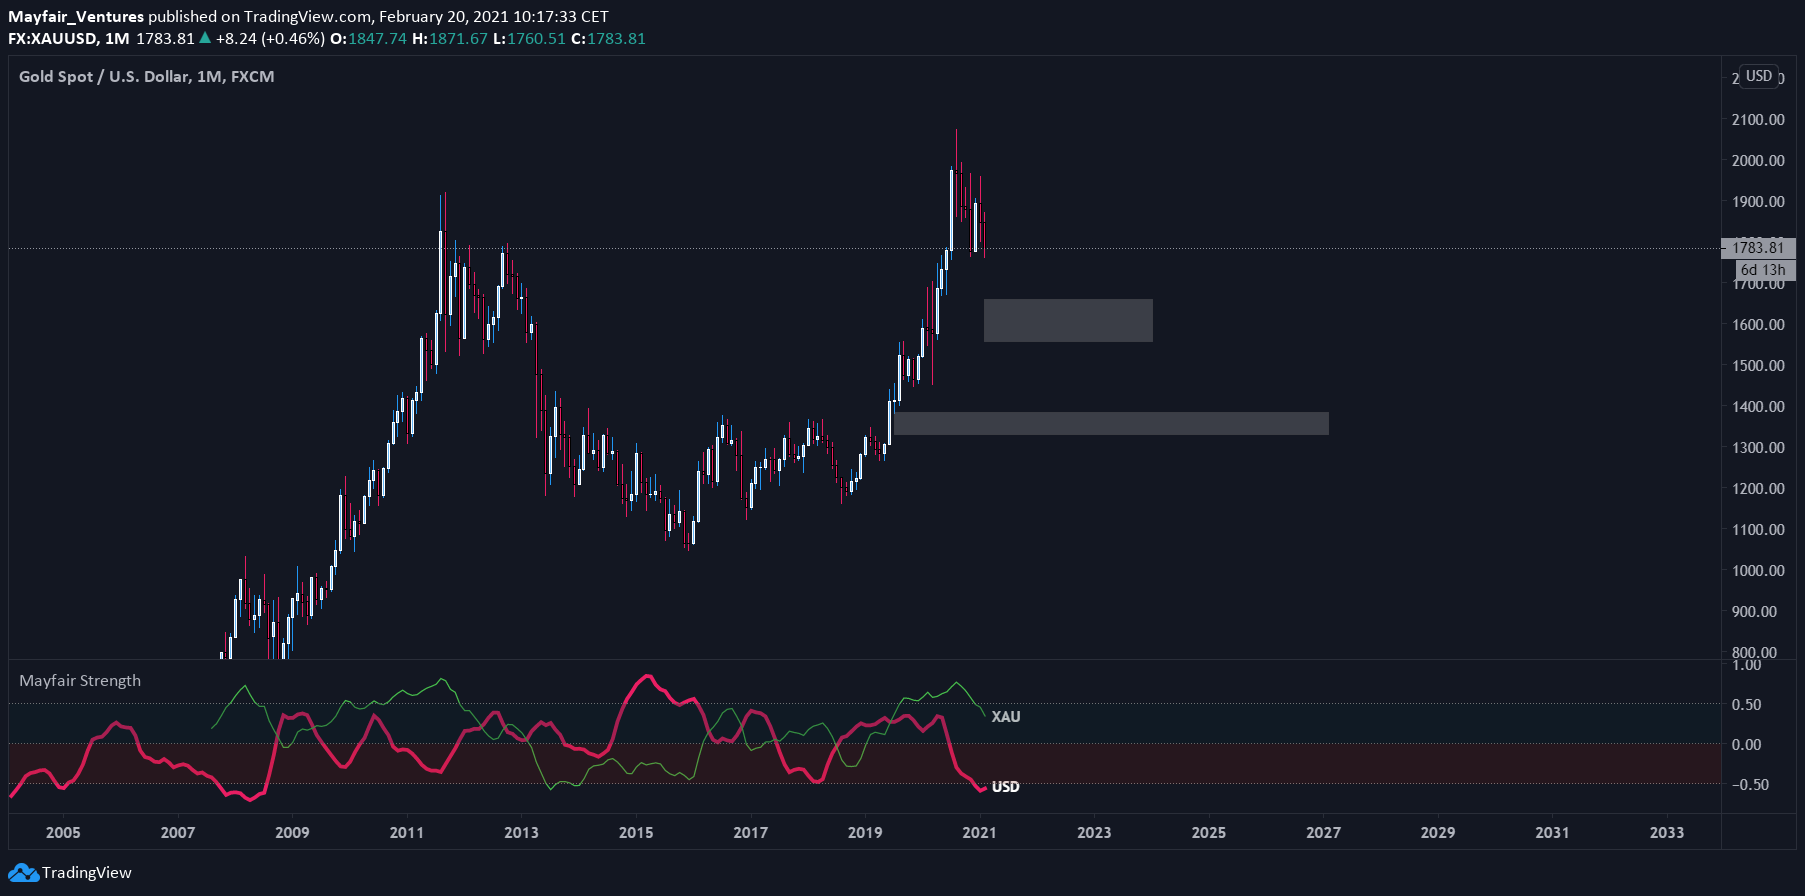Click the low value L:1760.51
Viewport: 1805px width, 896px height.
click(x=530, y=39)
